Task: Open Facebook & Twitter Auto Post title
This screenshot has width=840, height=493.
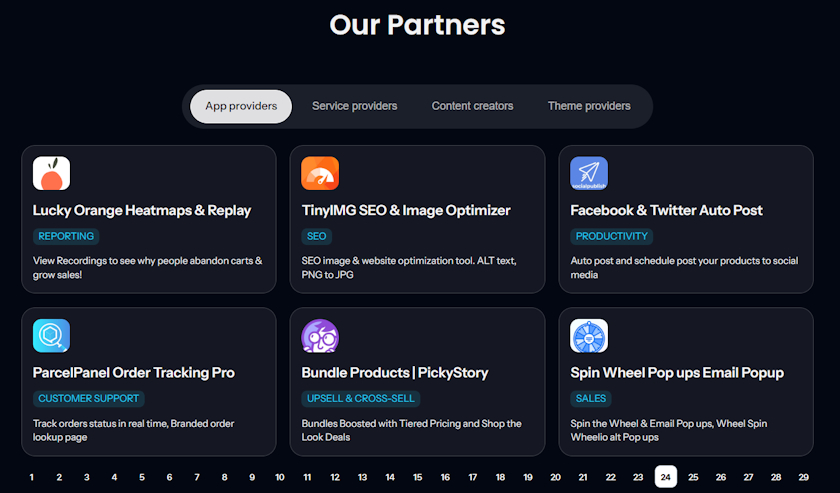Action: [x=666, y=211]
